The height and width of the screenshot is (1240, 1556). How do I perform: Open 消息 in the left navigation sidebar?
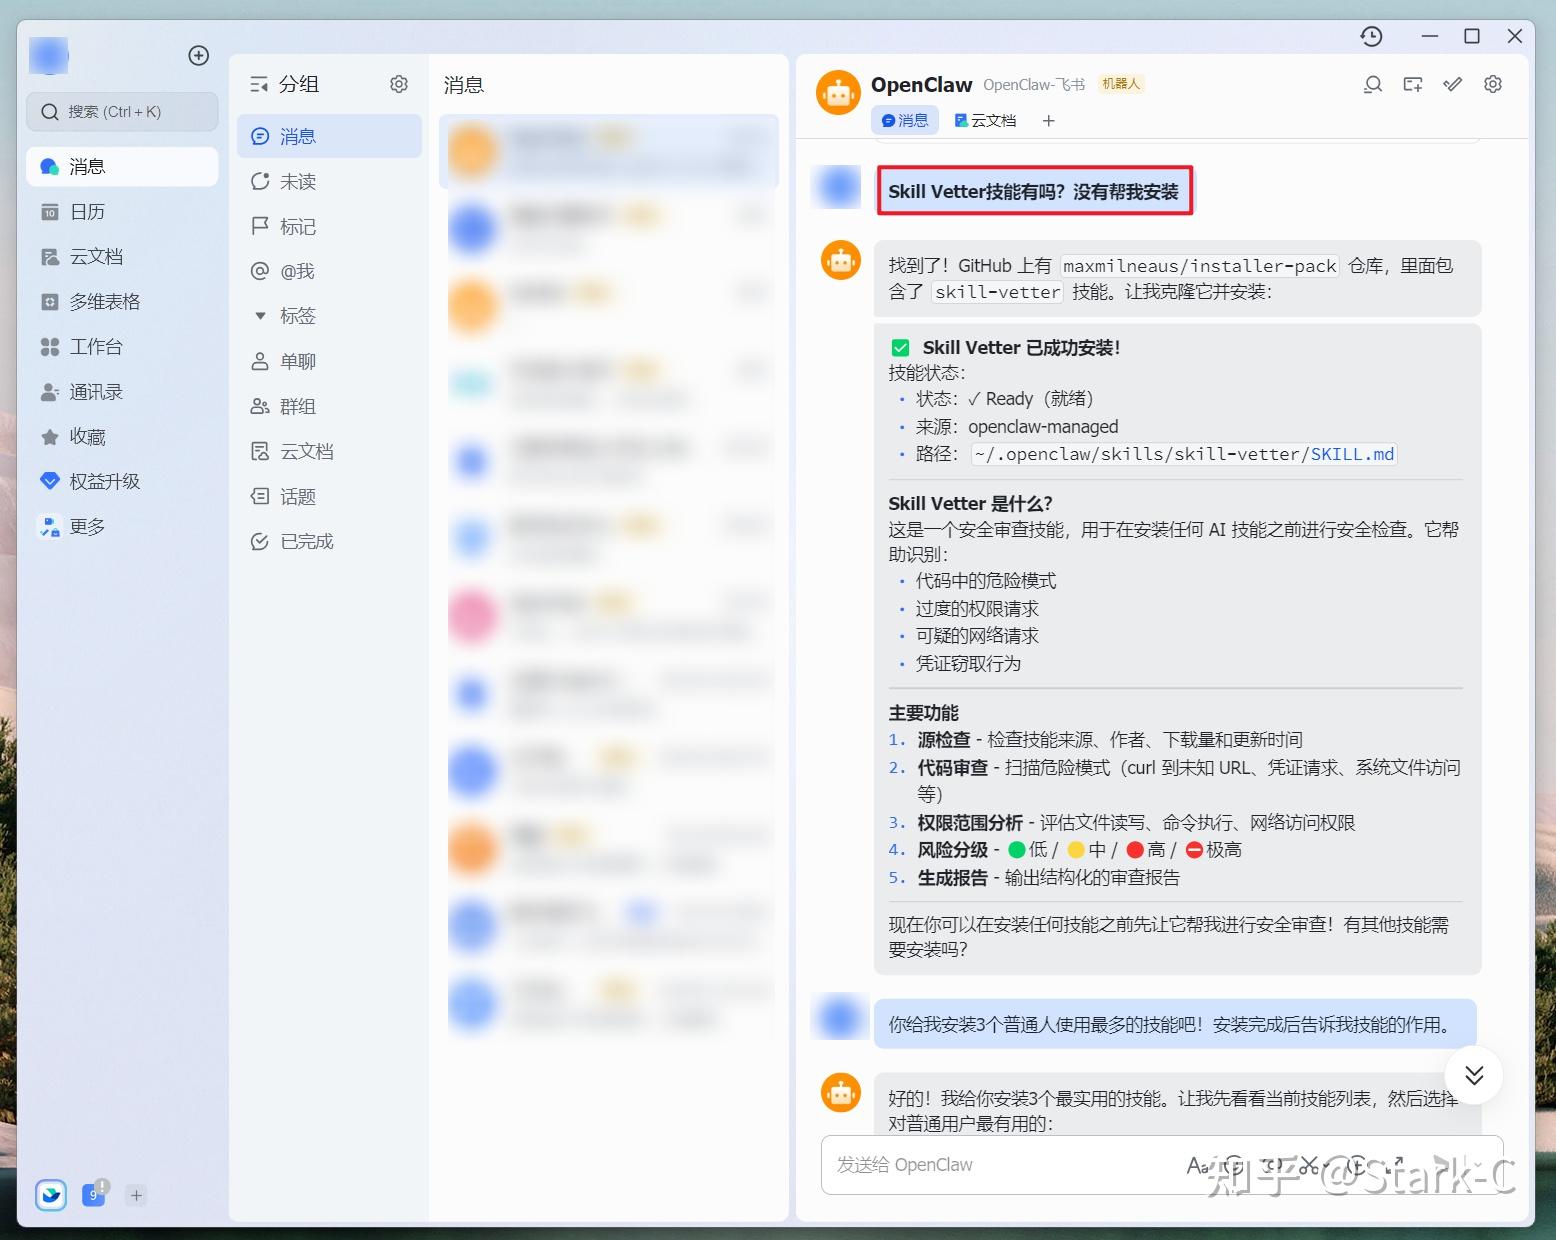pos(122,166)
